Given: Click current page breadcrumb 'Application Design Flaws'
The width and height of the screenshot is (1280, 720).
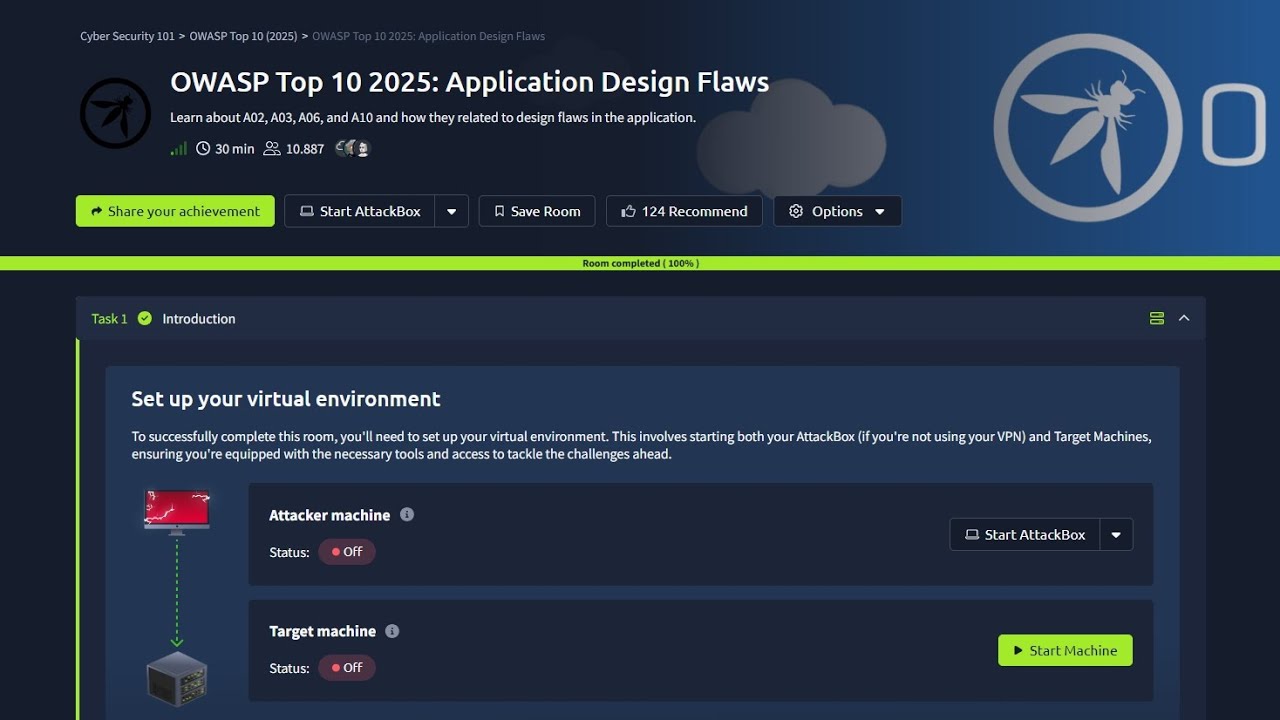Looking at the screenshot, I should pos(429,36).
